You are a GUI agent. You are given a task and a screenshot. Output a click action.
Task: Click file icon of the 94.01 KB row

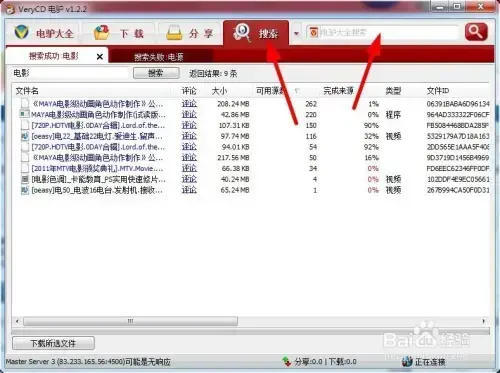[x=25, y=147]
